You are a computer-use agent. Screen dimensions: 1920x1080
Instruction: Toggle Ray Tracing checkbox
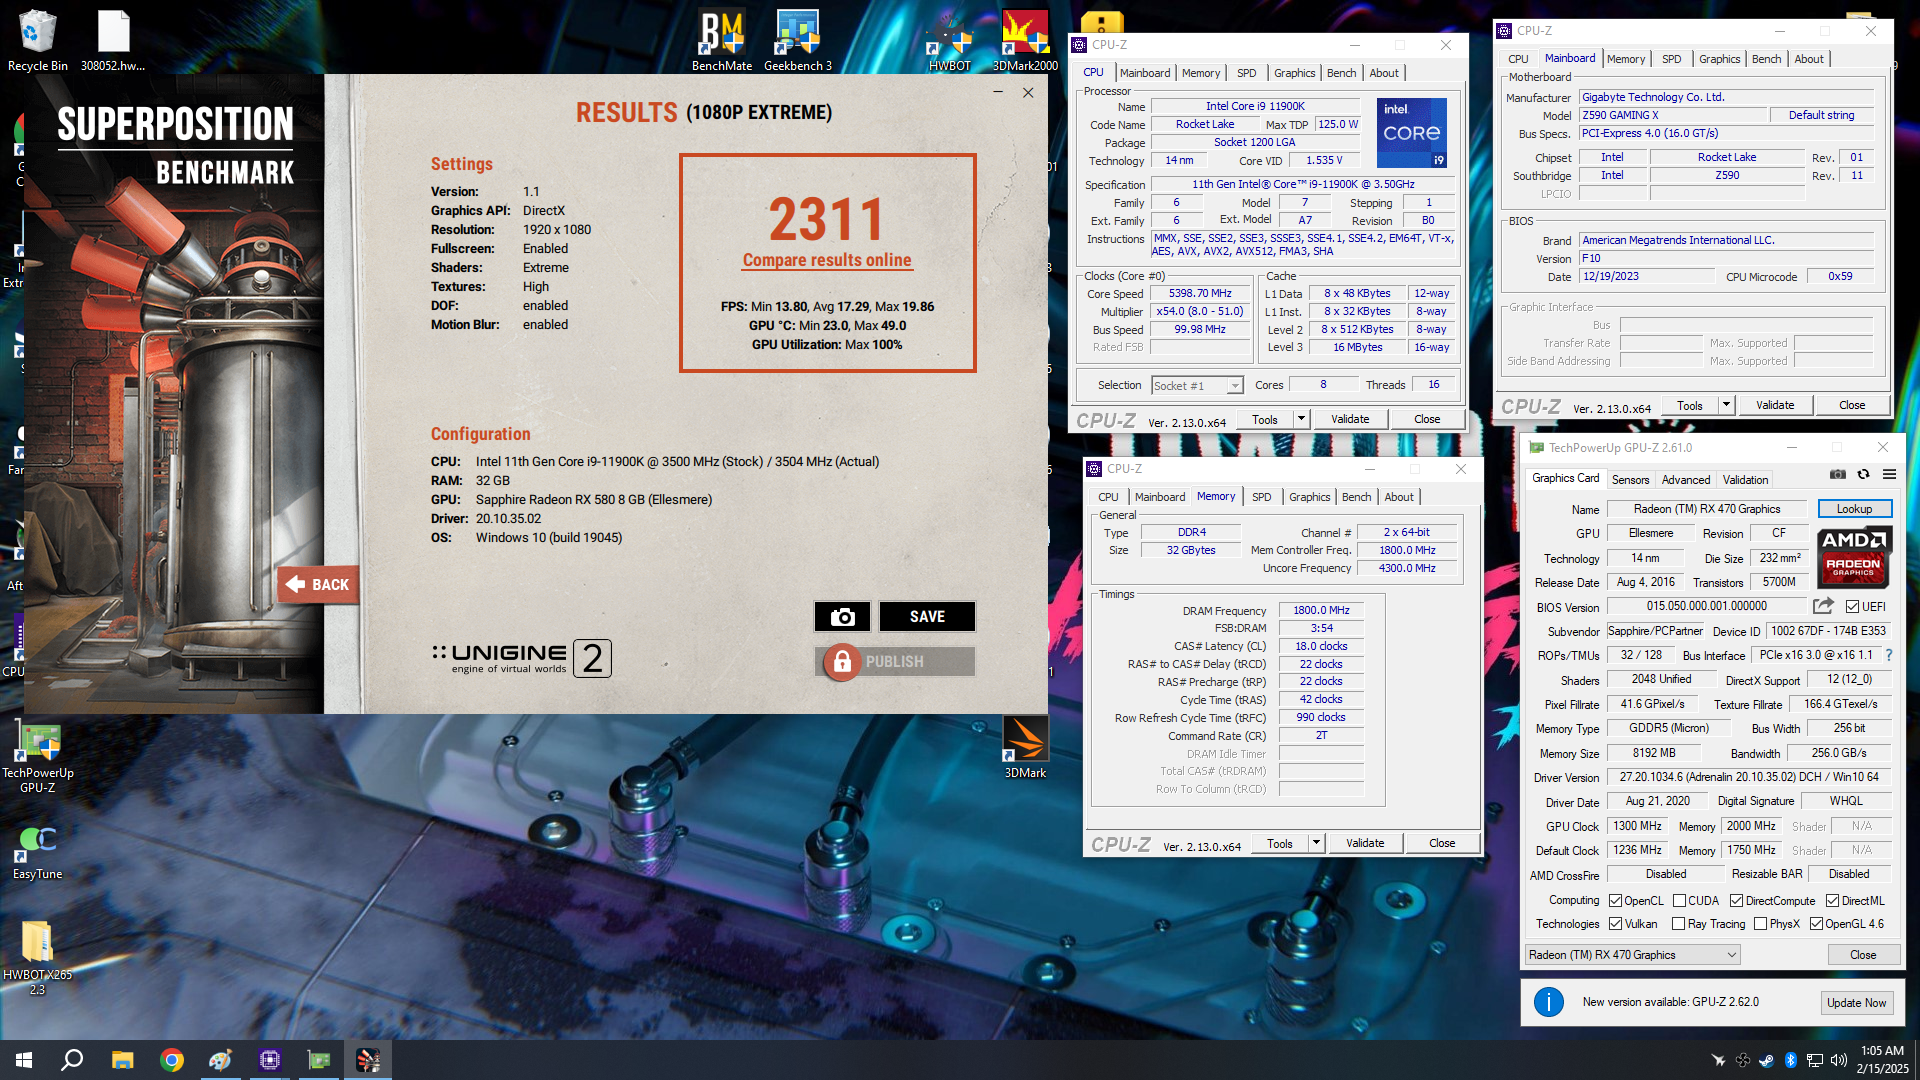click(1678, 924)
